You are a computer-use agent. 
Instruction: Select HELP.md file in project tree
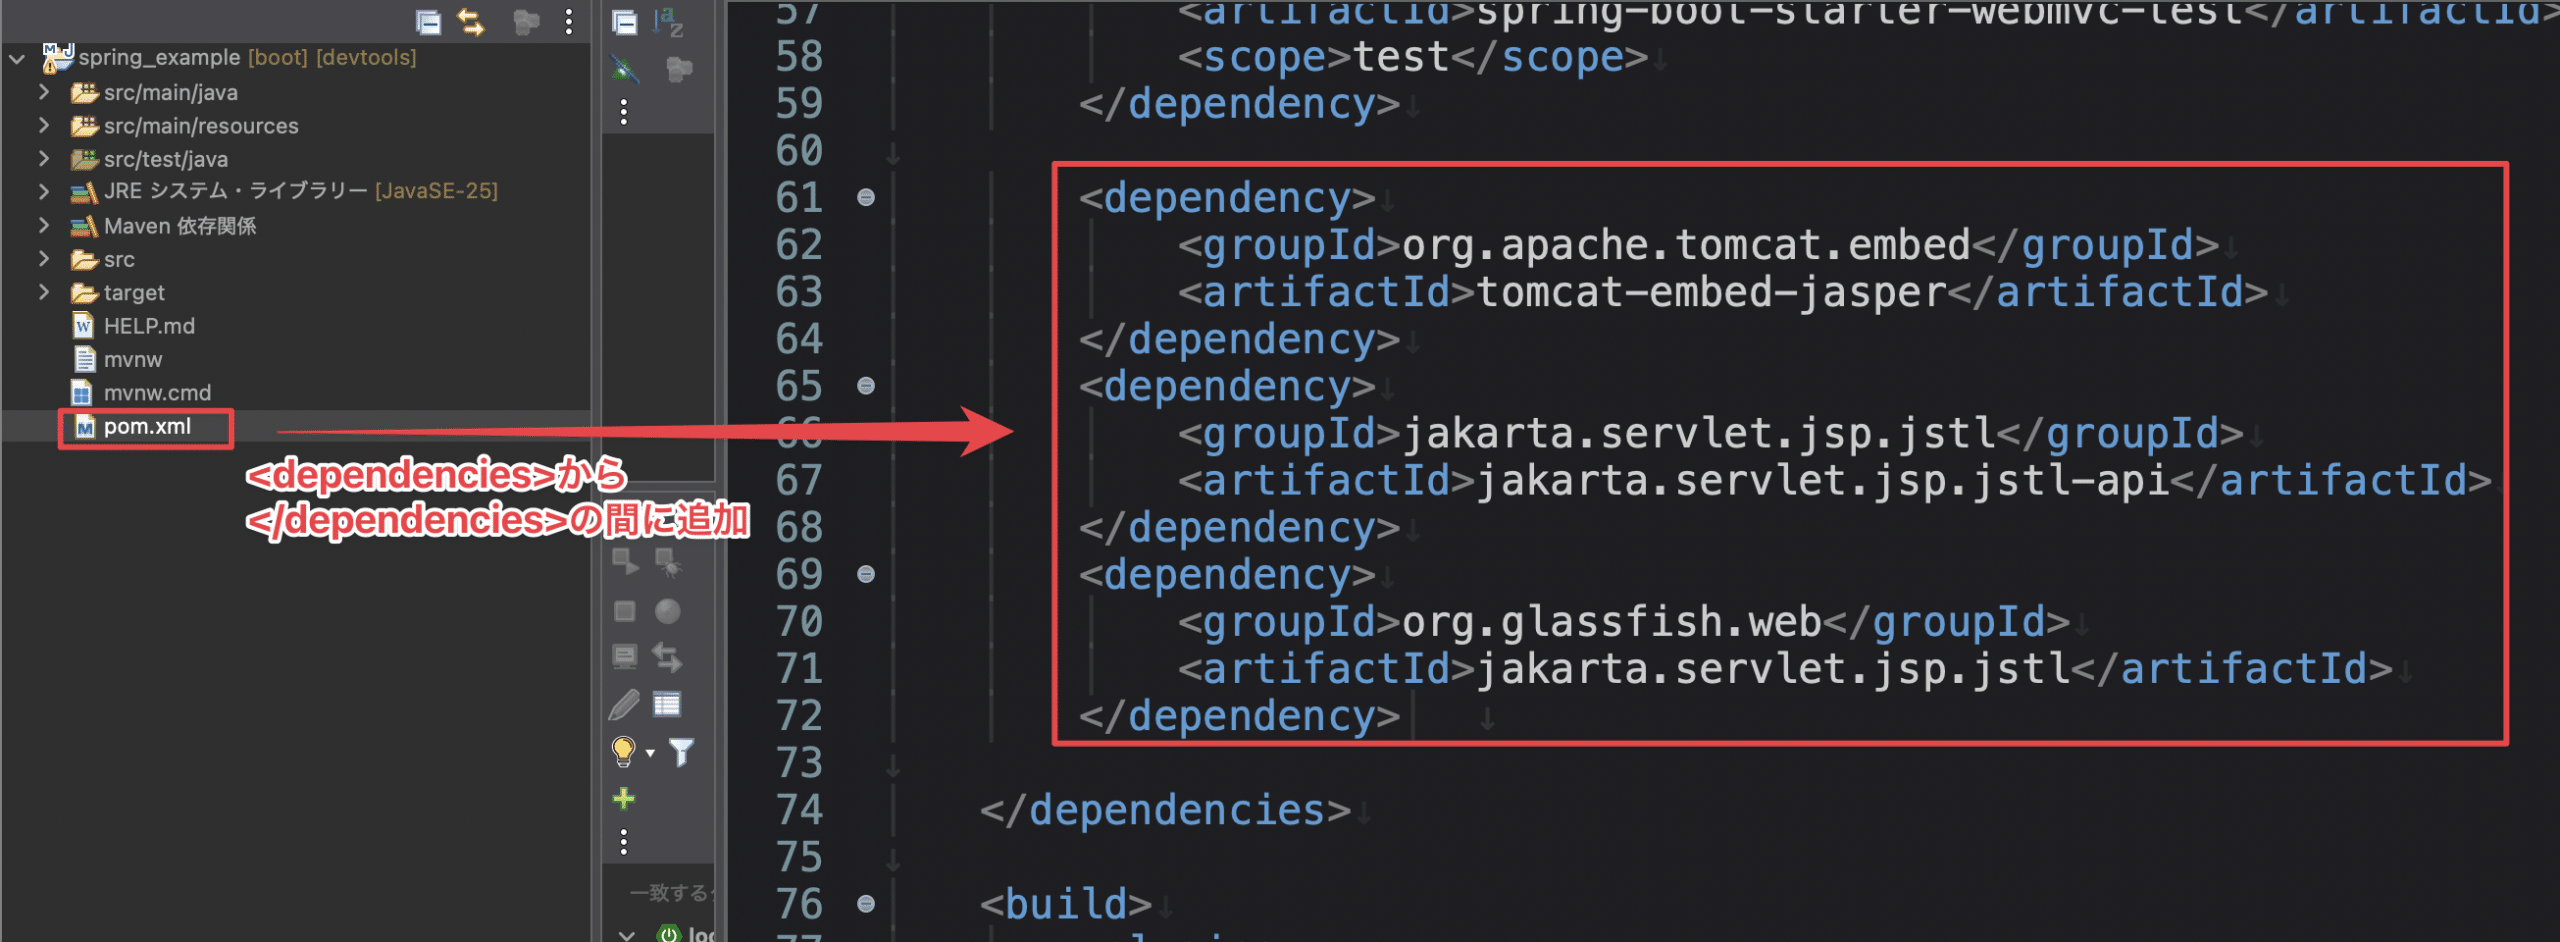[x=149, y=326]
